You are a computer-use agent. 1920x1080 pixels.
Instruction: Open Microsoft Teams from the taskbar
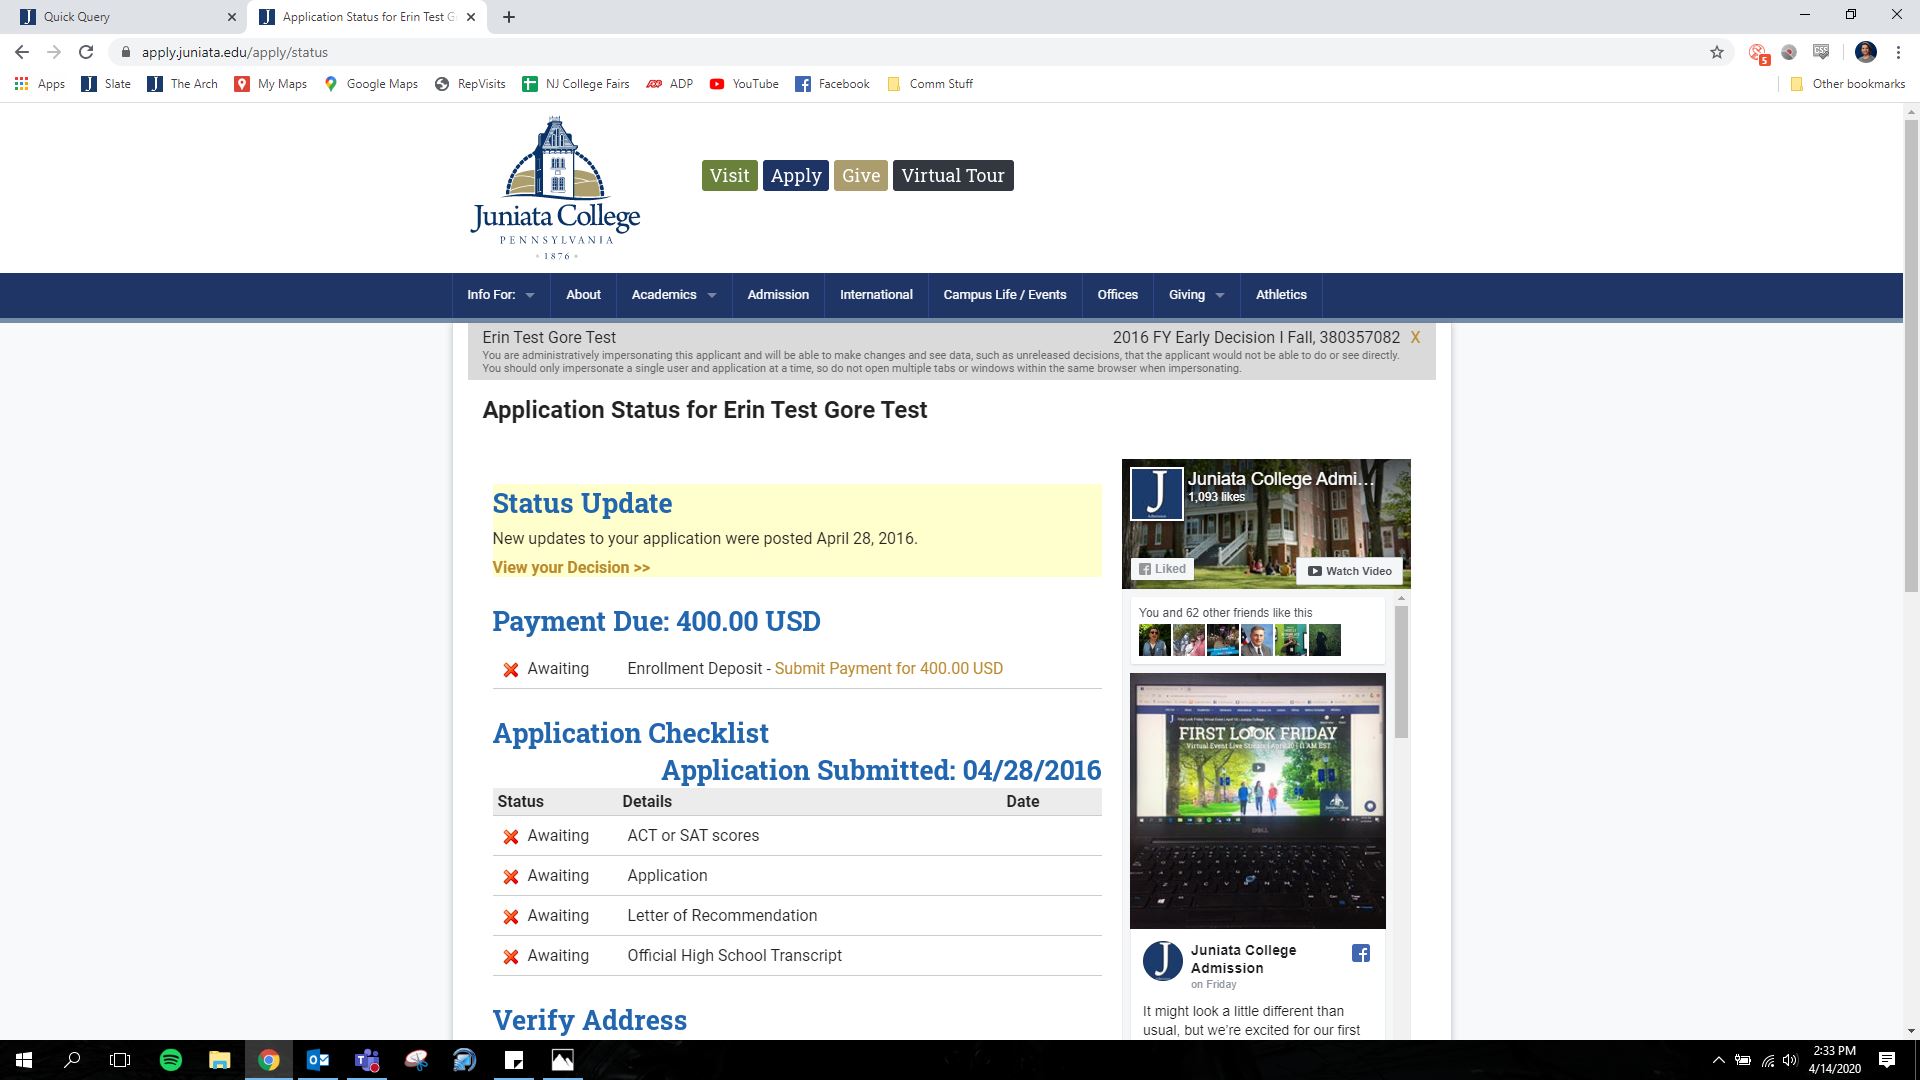[367, 1059]
